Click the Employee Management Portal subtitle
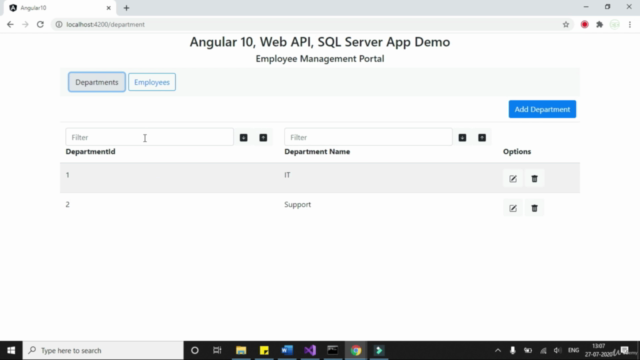640x360 pixels. pyautogui.click(x=320, y=59)
